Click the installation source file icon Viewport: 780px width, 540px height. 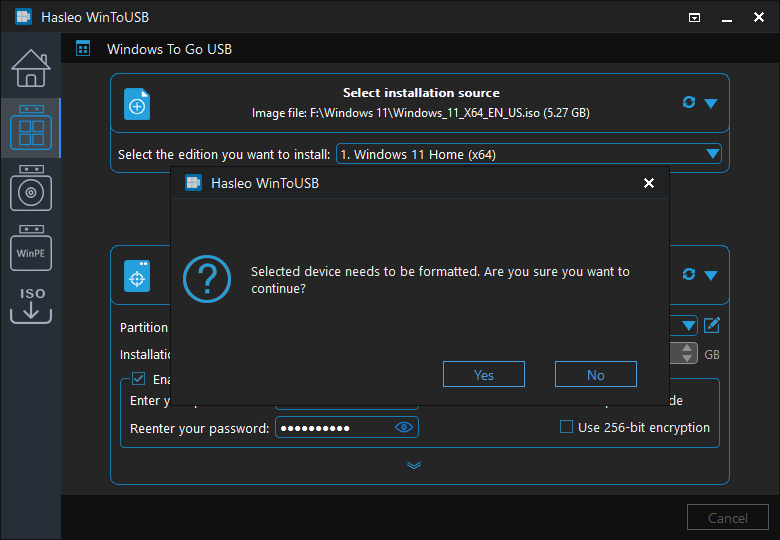(x=137, y=104)
